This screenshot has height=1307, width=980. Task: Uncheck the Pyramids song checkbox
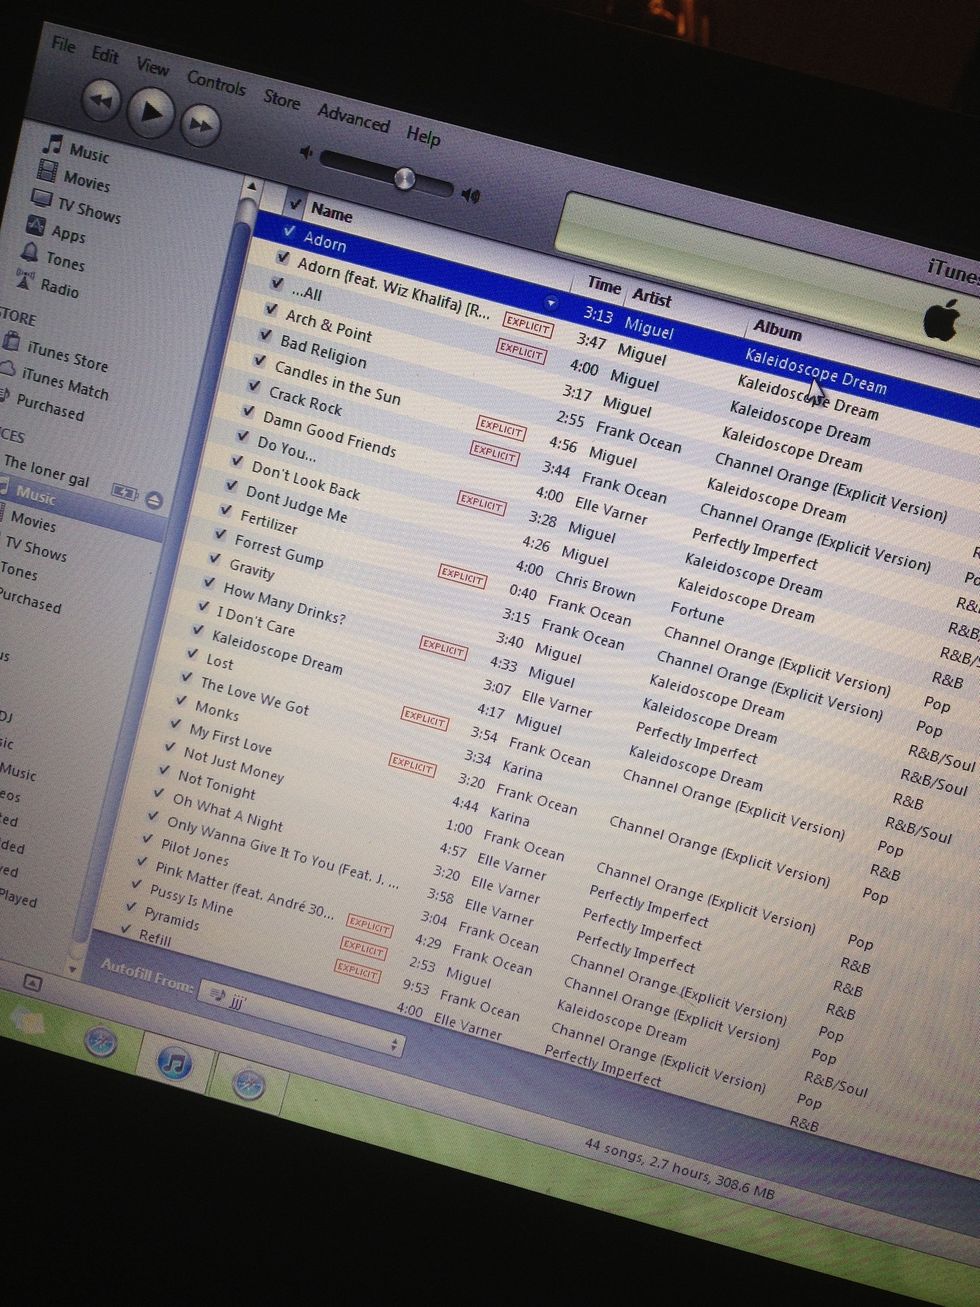(131, 906)
